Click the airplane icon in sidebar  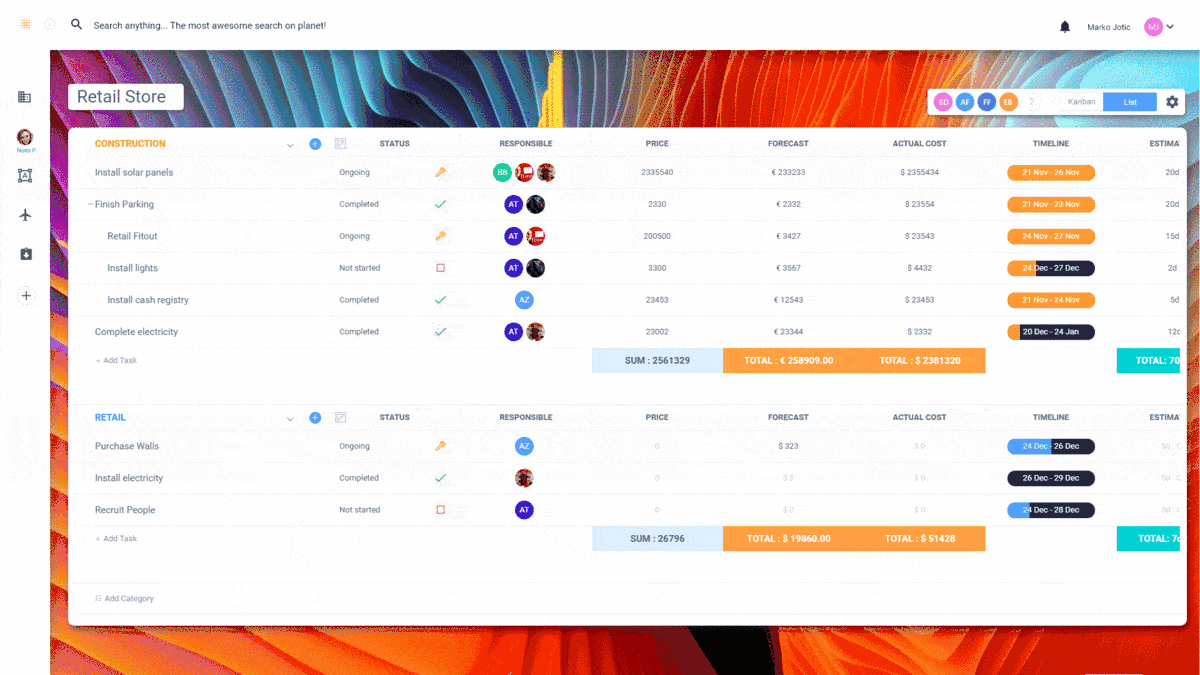tap(26, 215)
